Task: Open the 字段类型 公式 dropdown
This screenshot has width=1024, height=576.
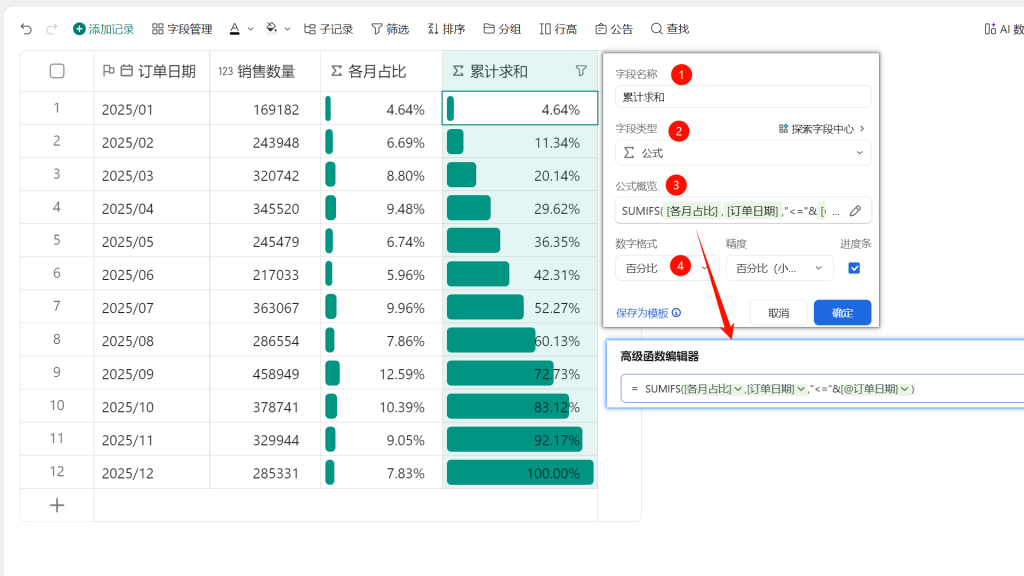Action: pyautogui.click(x=743, y=153)
